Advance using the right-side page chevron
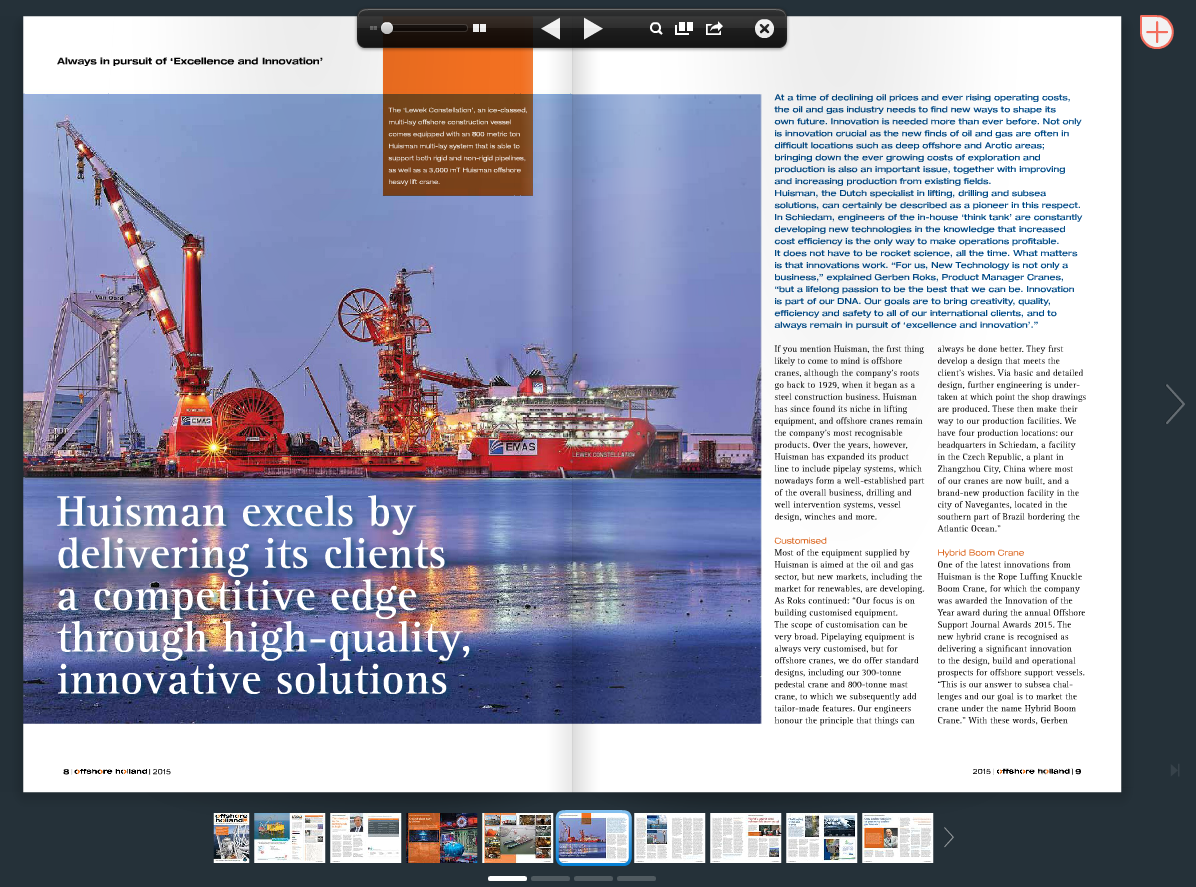Viewport: 1196px width, 887px height. [1175, 403]
